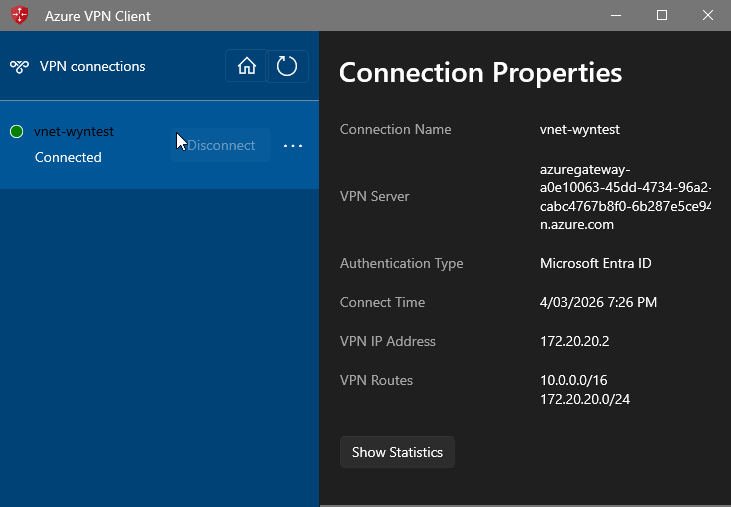Click the connect time 4/03/2026 7:26 PM
This screenshot has width=731, height=507.
point(598,303)
